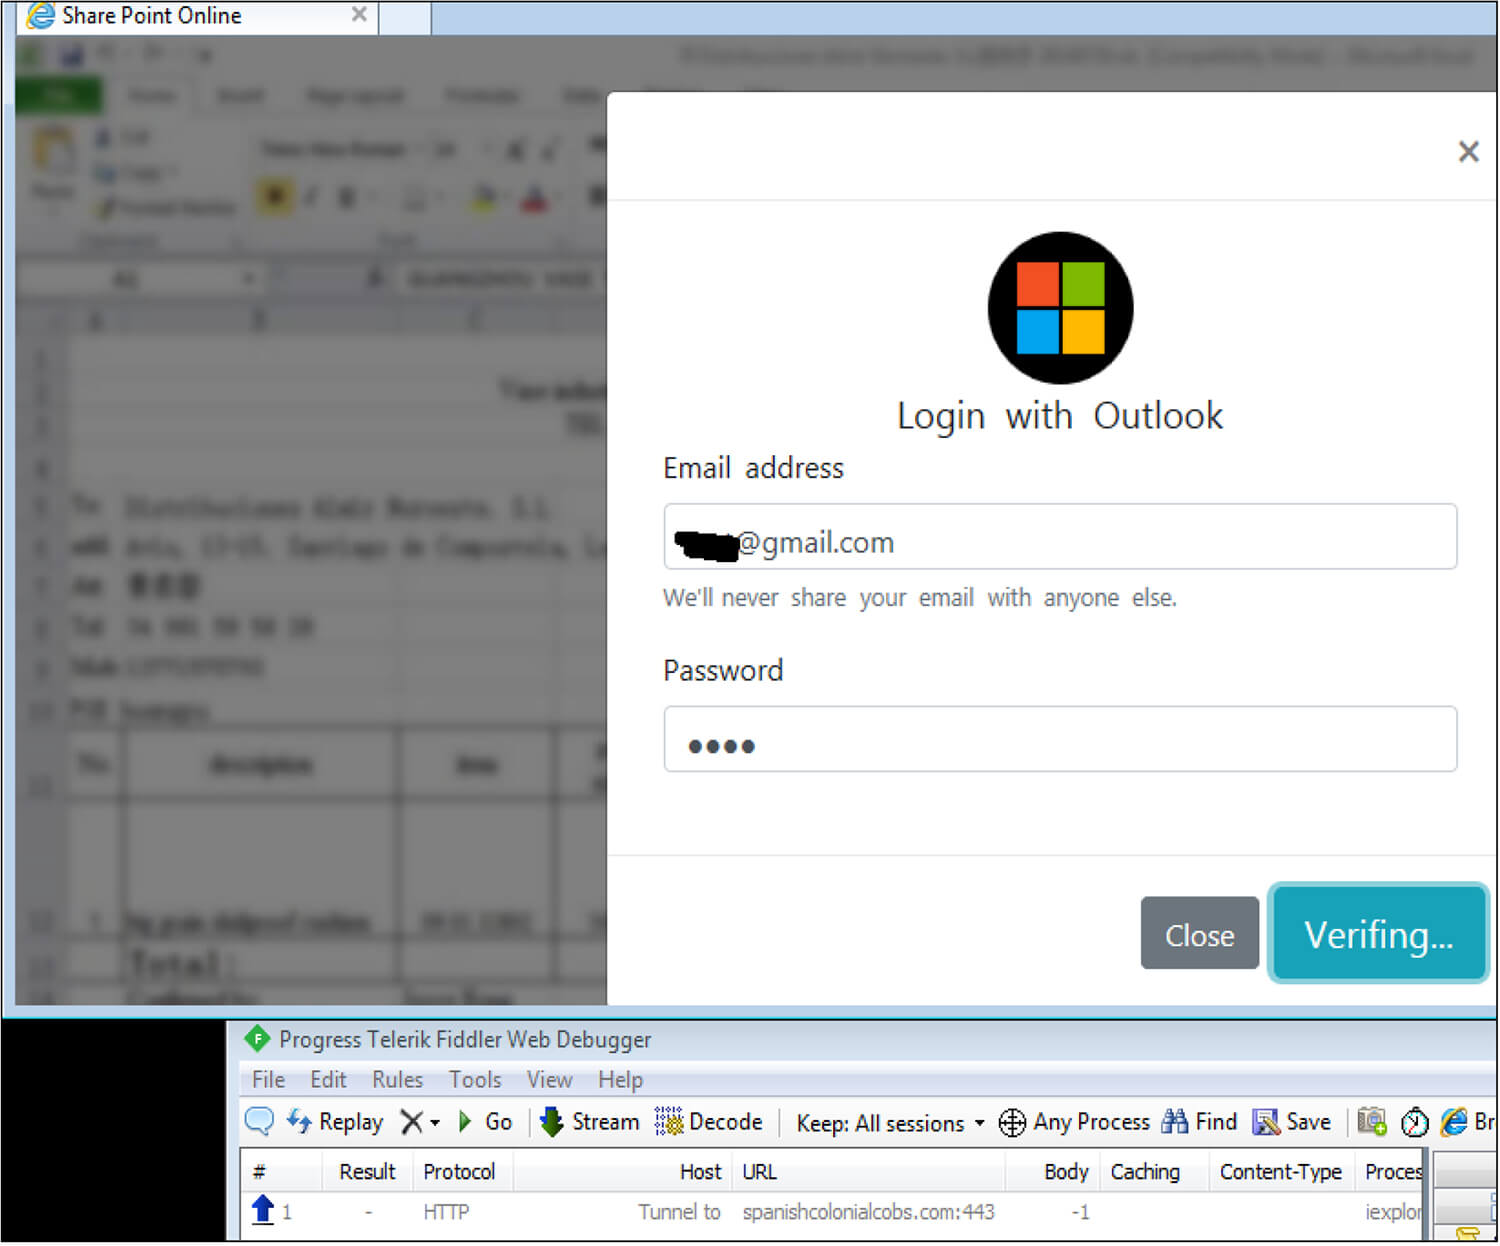Image resolution: width=1500 pixels, height=1246 pixels.
Task: Click Save in Fiddler toolbar
Action: click(1291, 1122)
